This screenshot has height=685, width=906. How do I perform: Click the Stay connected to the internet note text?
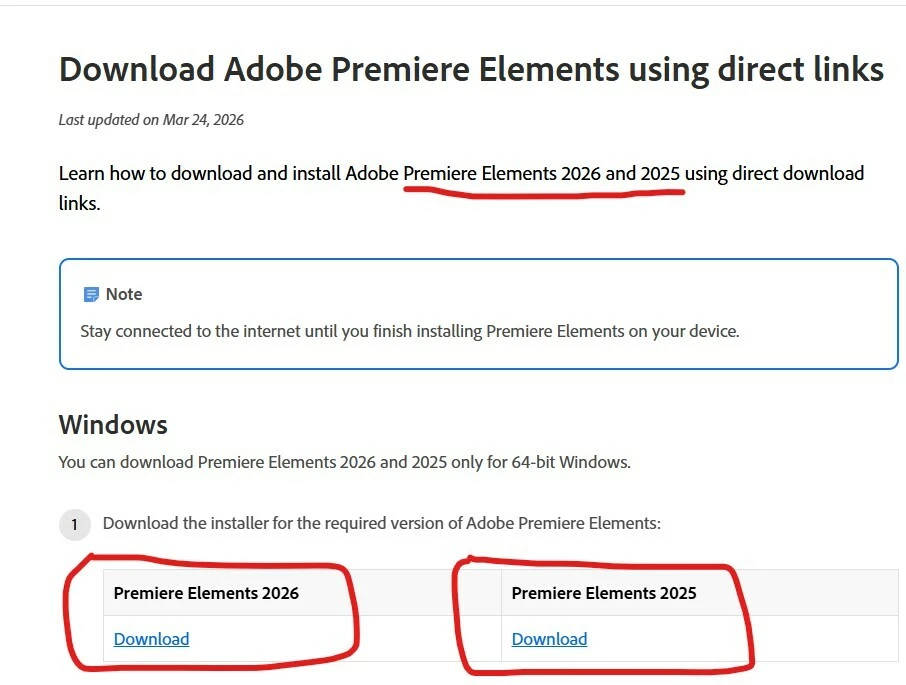tap(410, 332)
